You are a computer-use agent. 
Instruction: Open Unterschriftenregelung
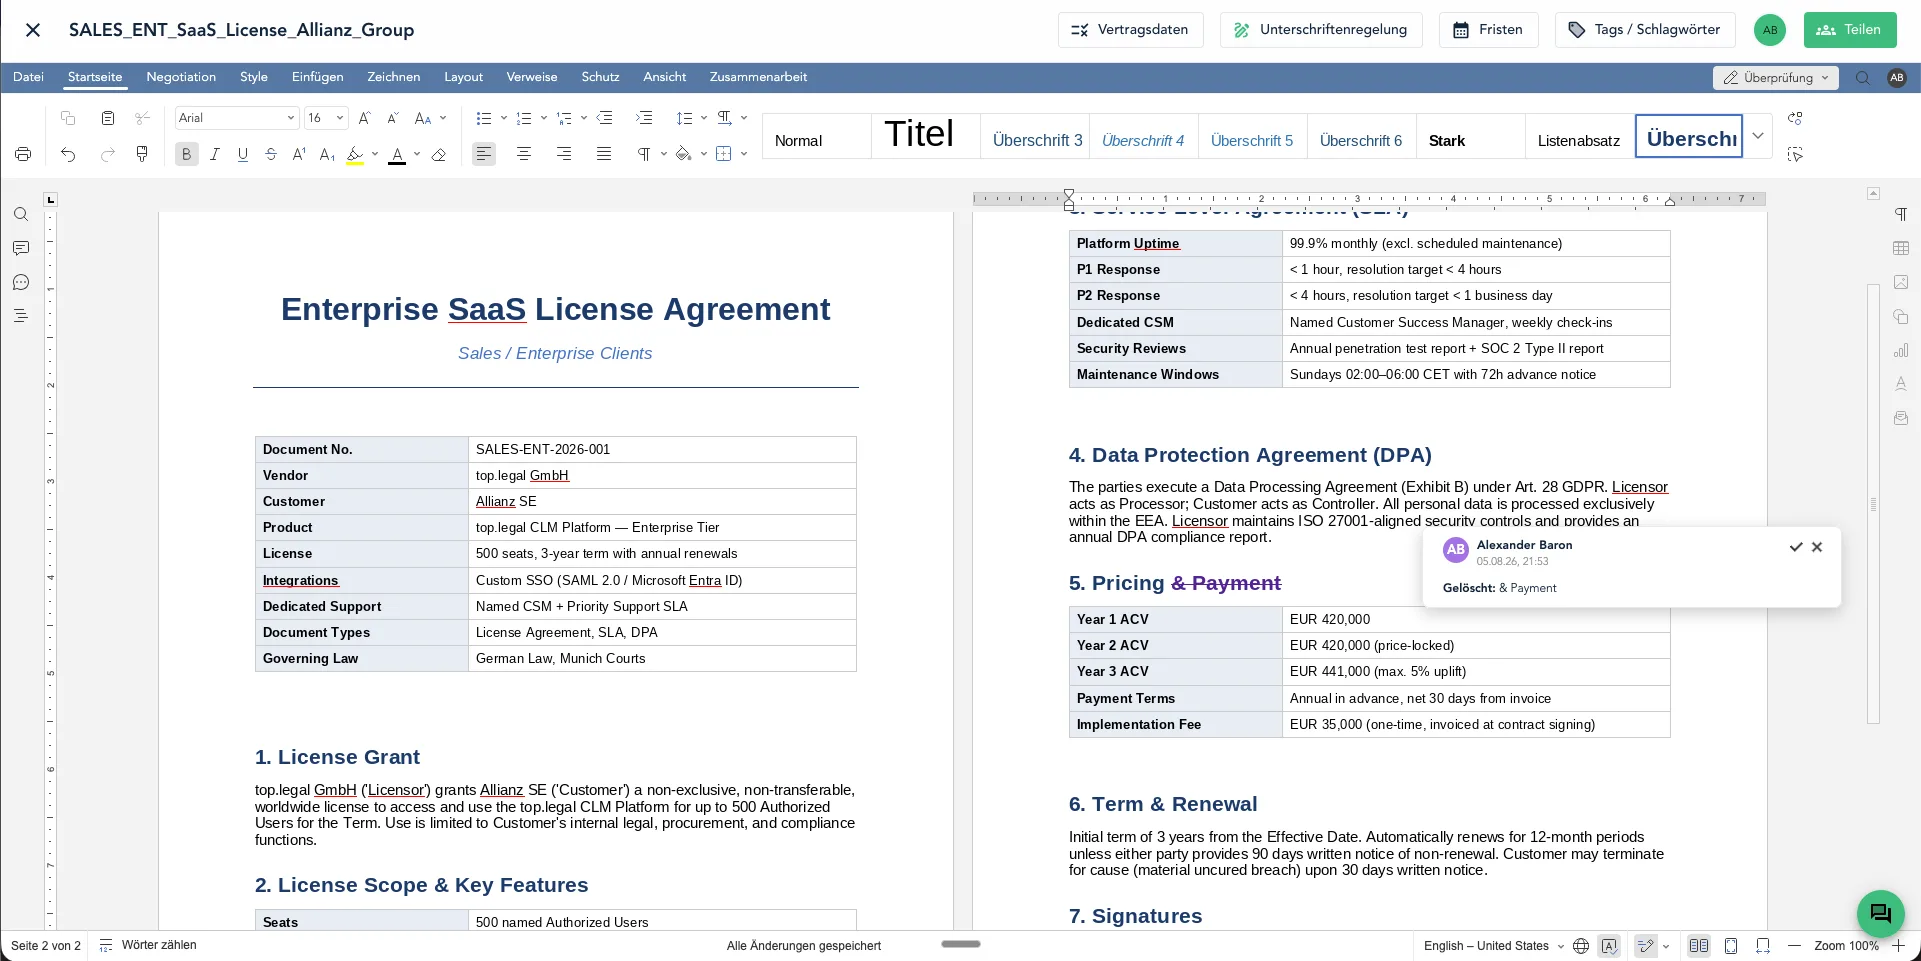point(1321,30)
